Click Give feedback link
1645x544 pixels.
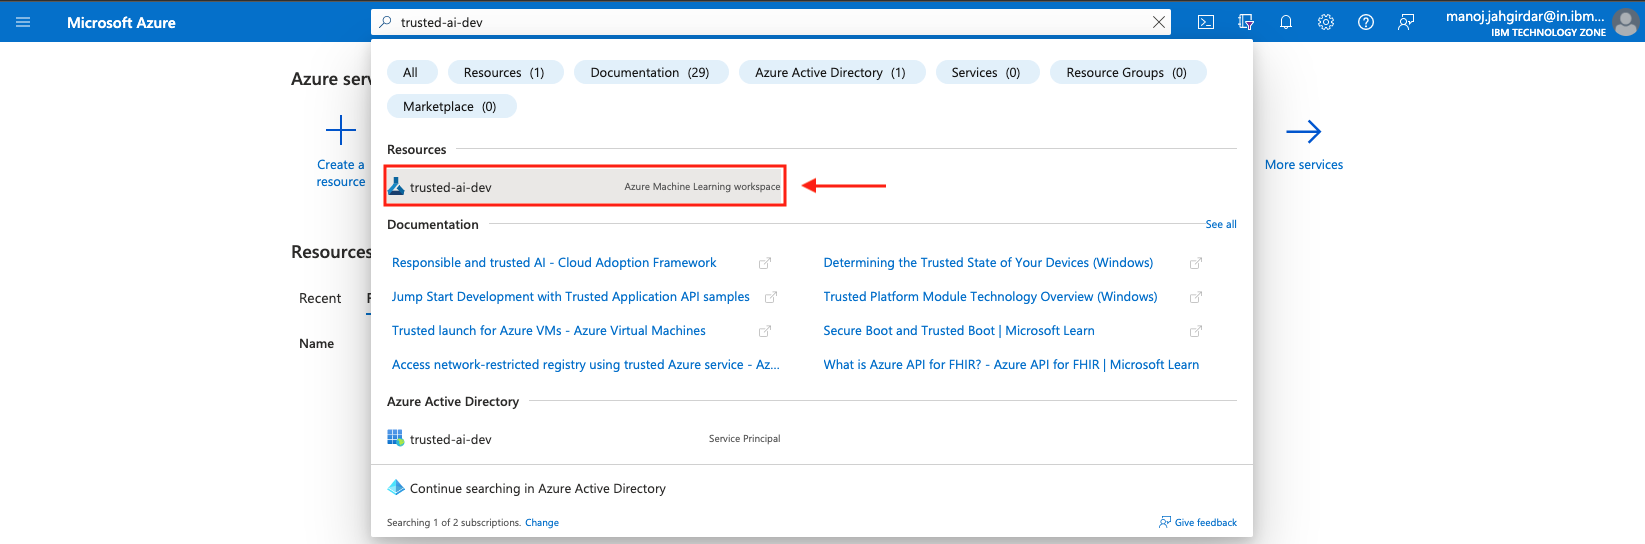(1198, 522)
